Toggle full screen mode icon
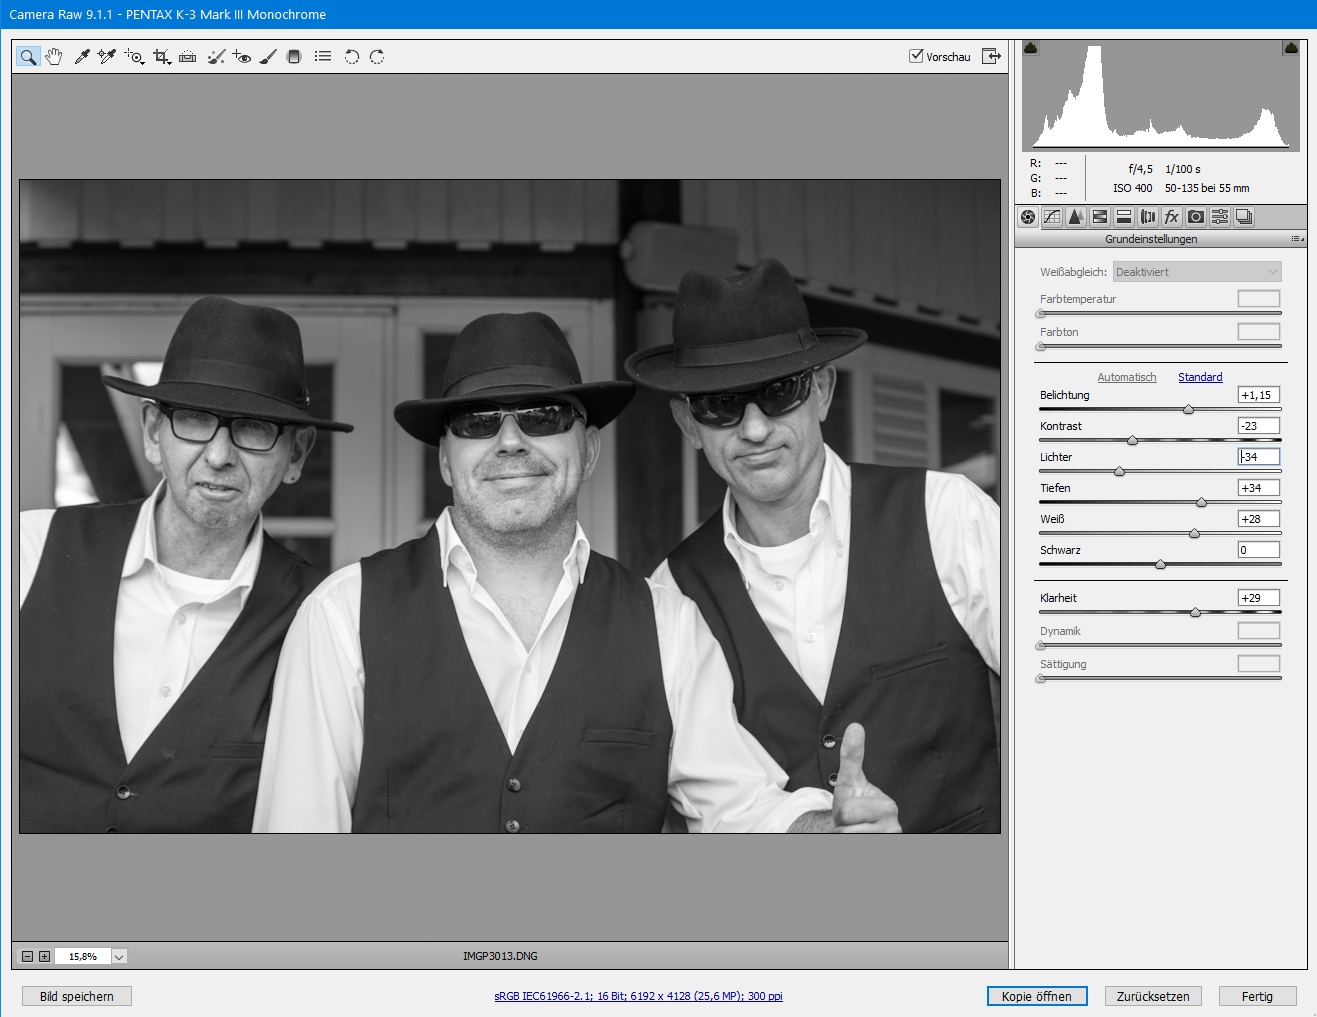Viewport: 1317px width, 1017px height. click(x=991, y=56)
